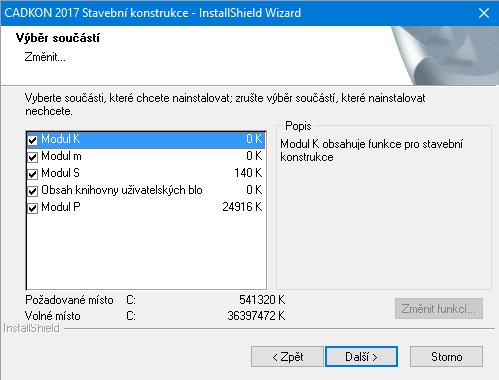Toggle Obsah knihovny uživatelských blo checkbox

(x=32, y=191)
